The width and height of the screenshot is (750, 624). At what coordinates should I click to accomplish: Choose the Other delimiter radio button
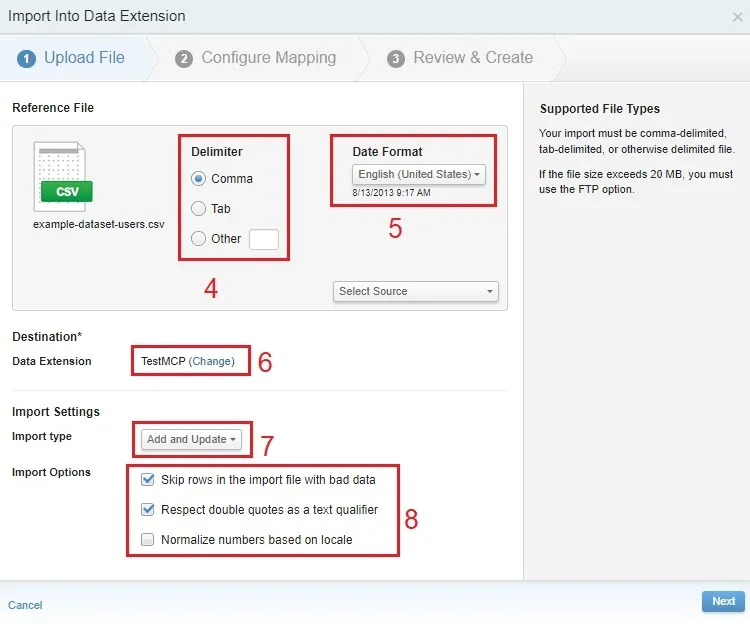click(199, 239)
